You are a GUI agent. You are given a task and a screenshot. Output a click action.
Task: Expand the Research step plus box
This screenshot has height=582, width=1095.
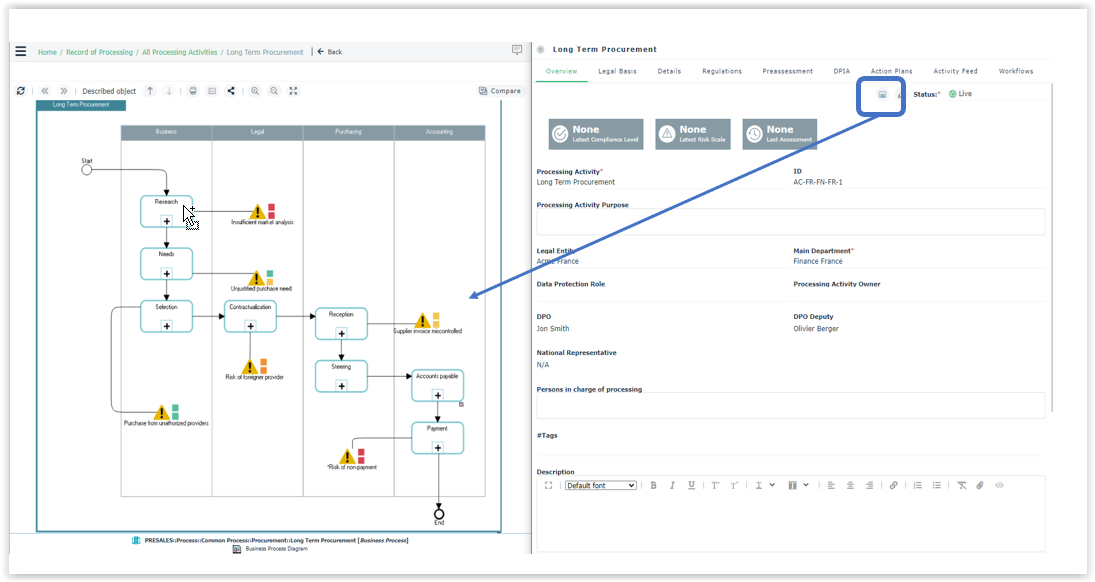tap(167, 220)
